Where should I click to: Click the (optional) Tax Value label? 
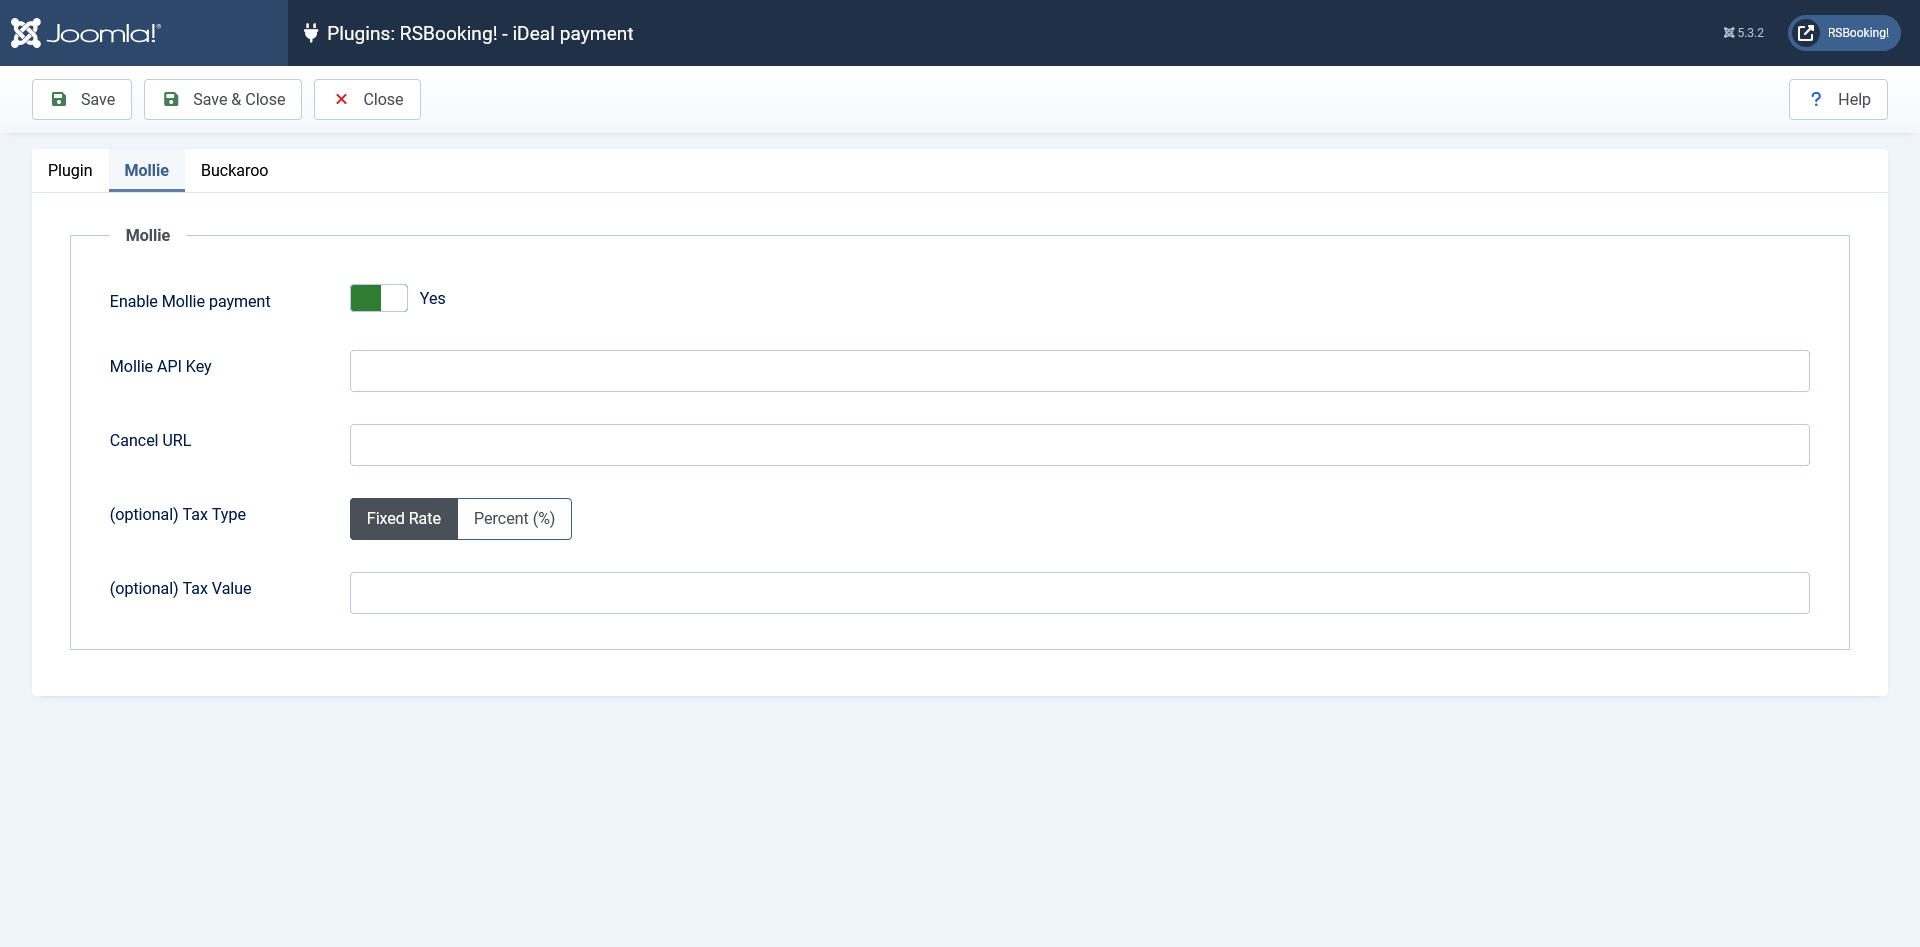(181, 588)
